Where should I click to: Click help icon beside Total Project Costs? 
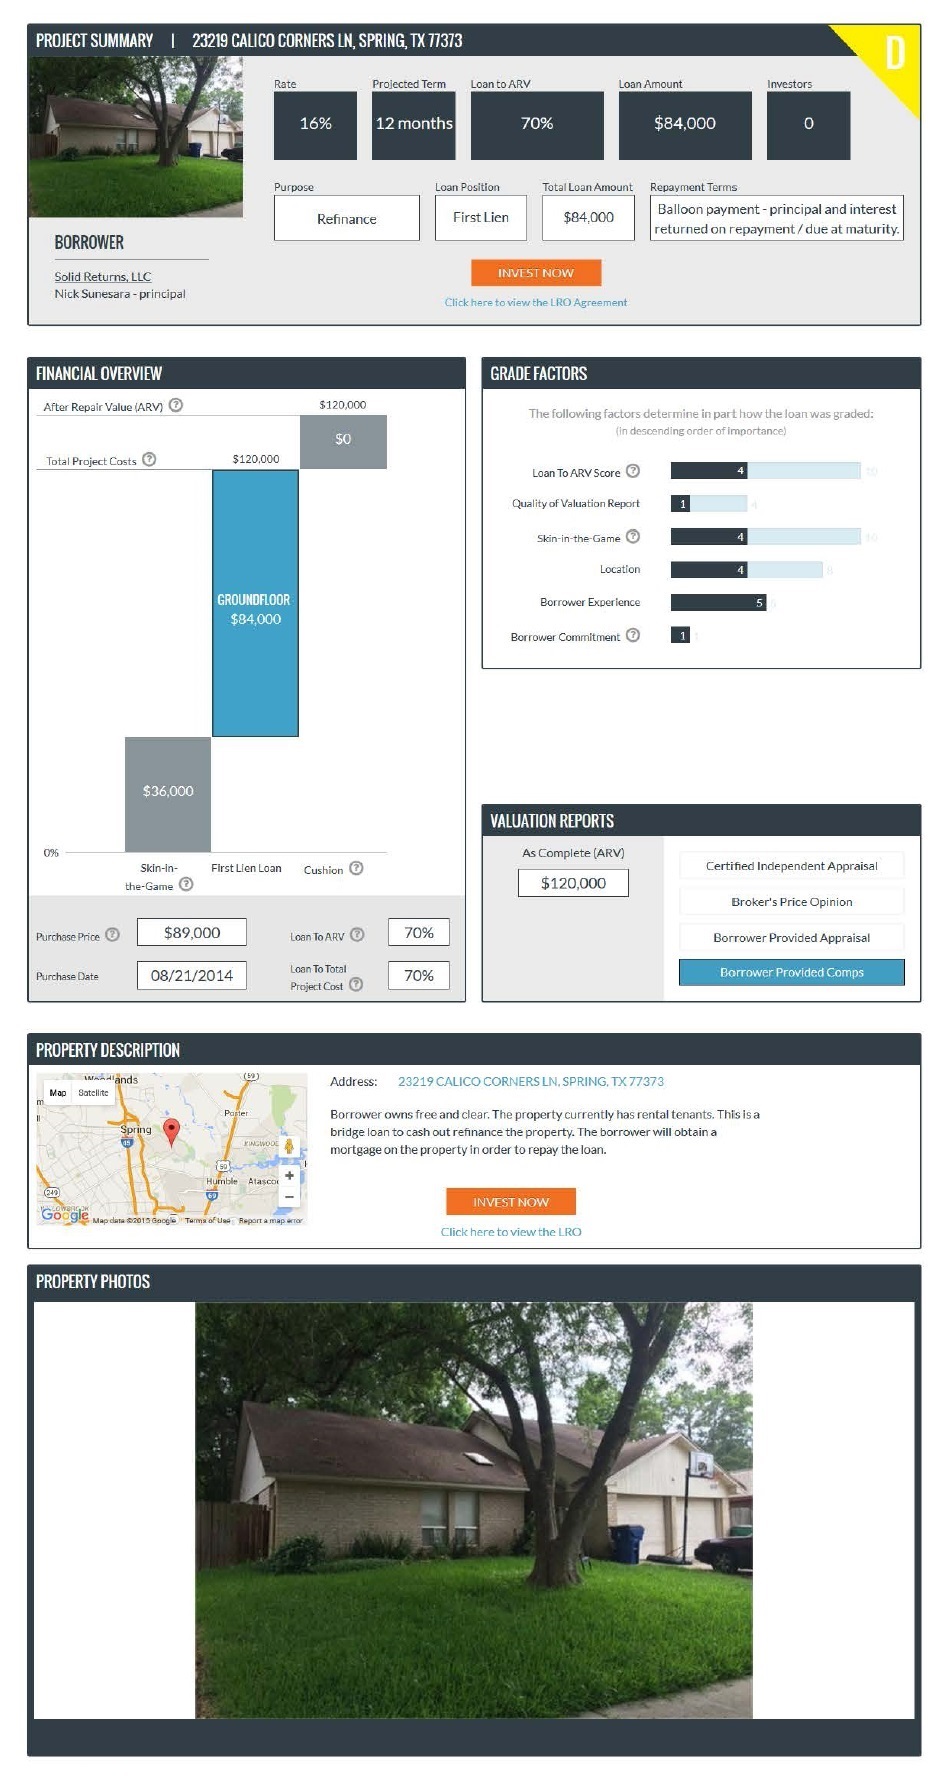click(149, 459)
